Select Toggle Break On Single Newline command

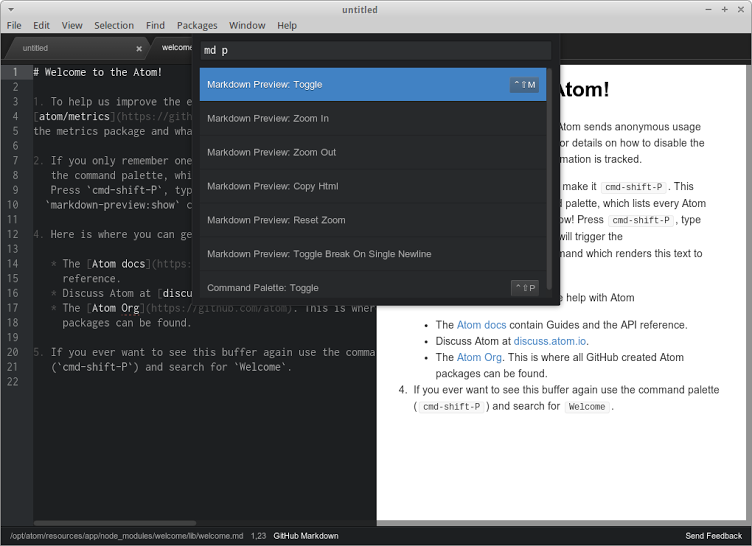[x=373, y=254]
